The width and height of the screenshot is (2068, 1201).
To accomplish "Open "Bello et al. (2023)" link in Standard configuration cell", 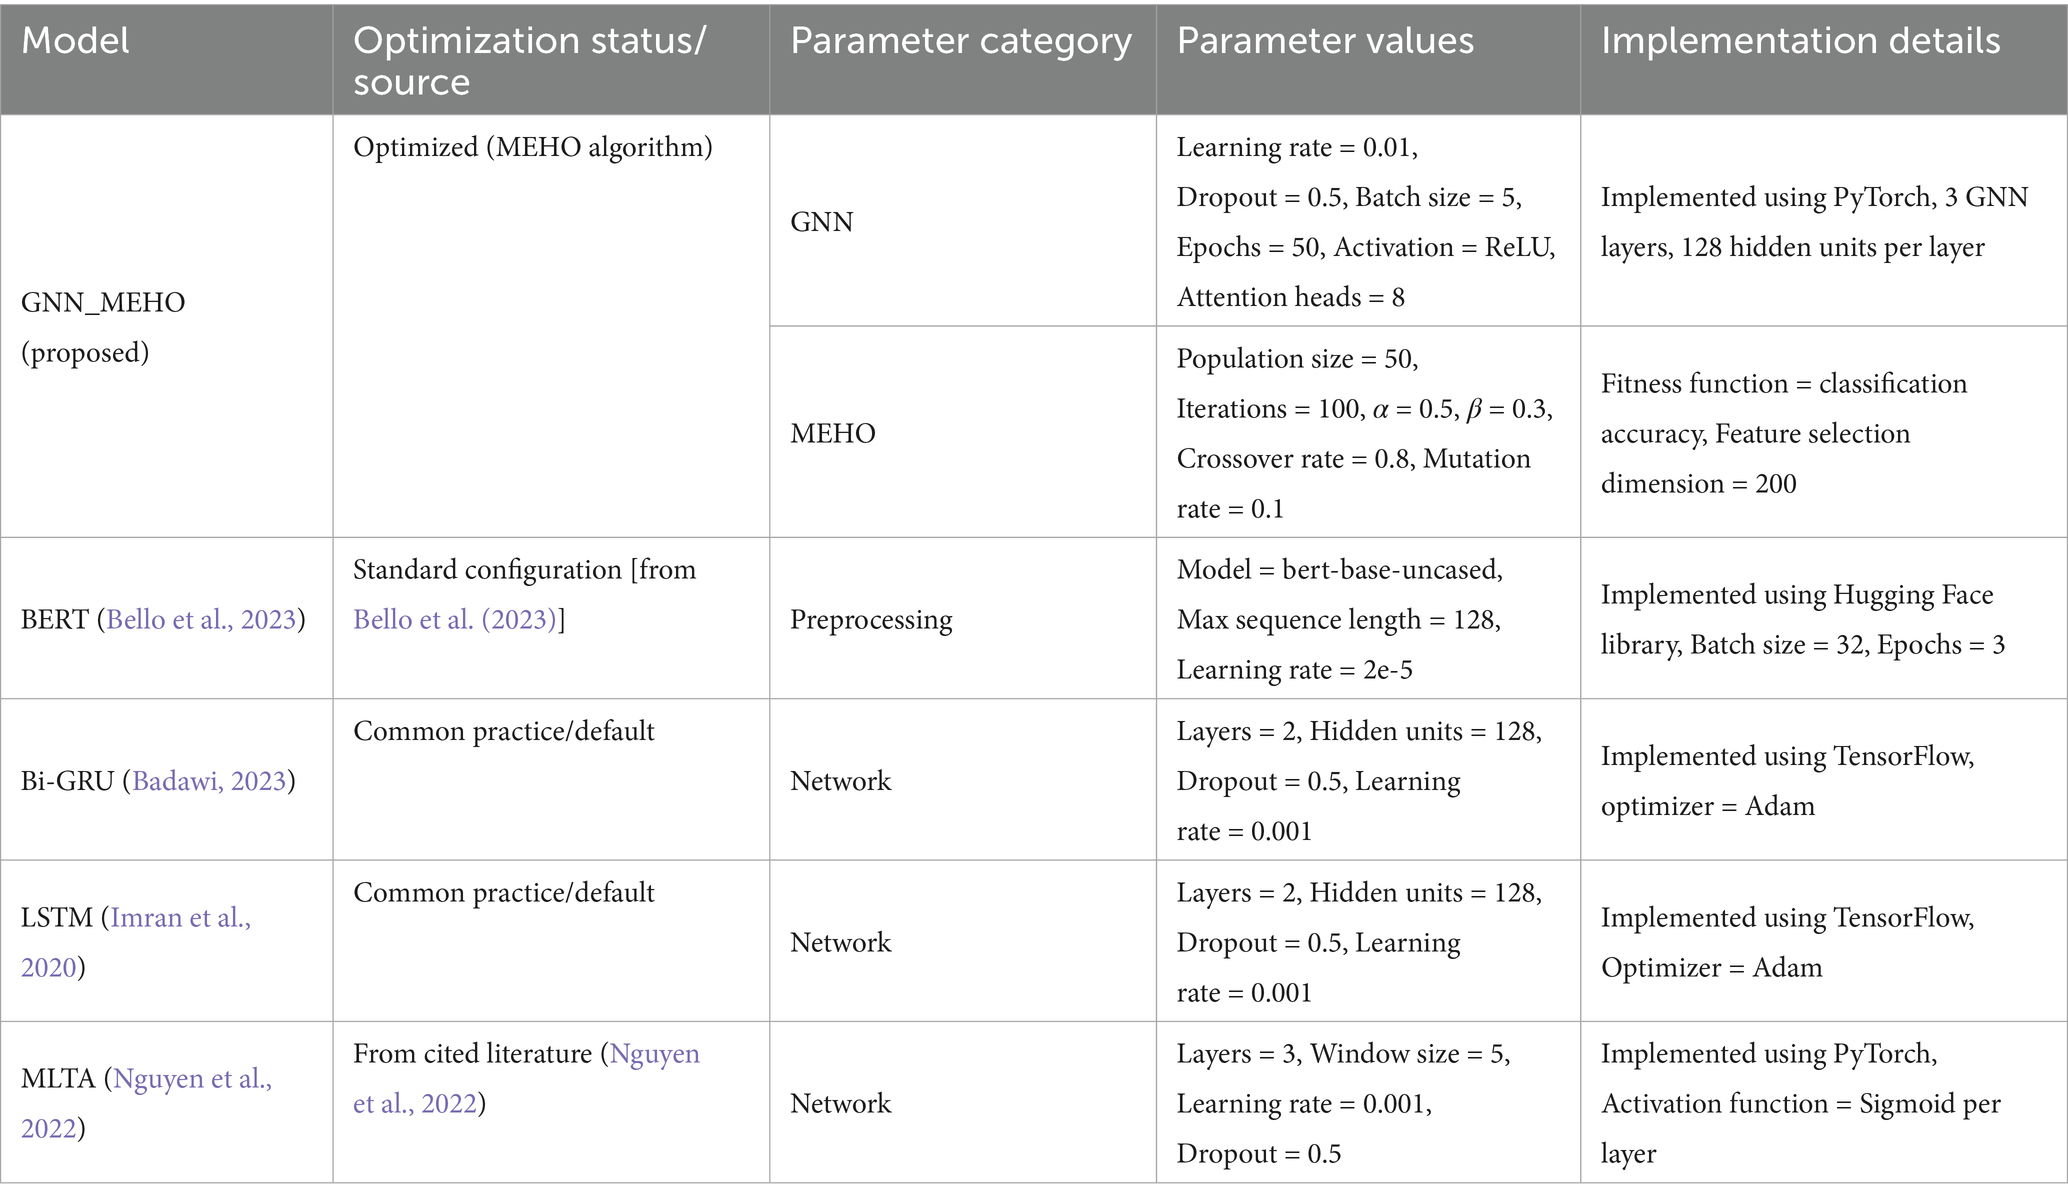I will point(454,620).
